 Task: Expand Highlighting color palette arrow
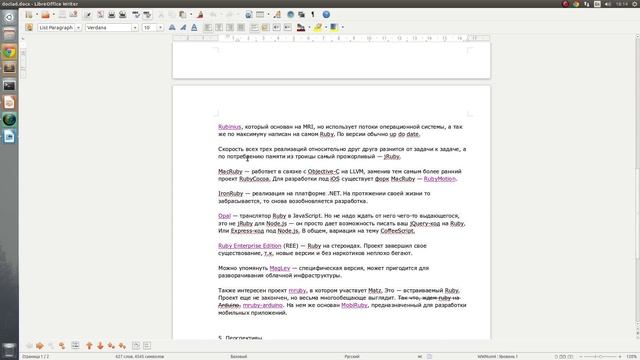[326, 27]
